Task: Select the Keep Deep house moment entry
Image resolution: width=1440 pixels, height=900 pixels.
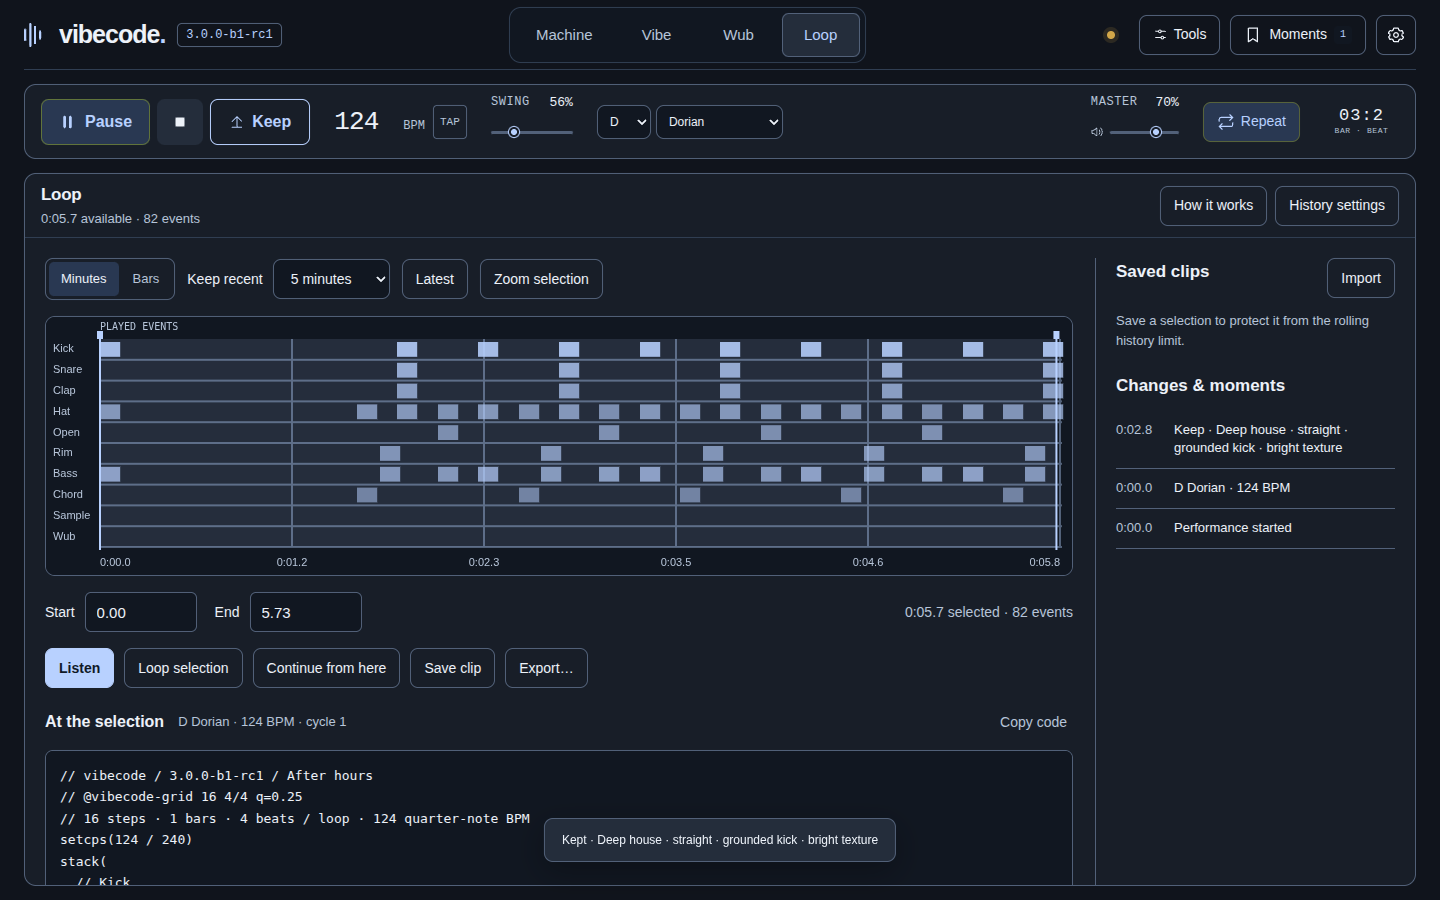Action: 1255,439
